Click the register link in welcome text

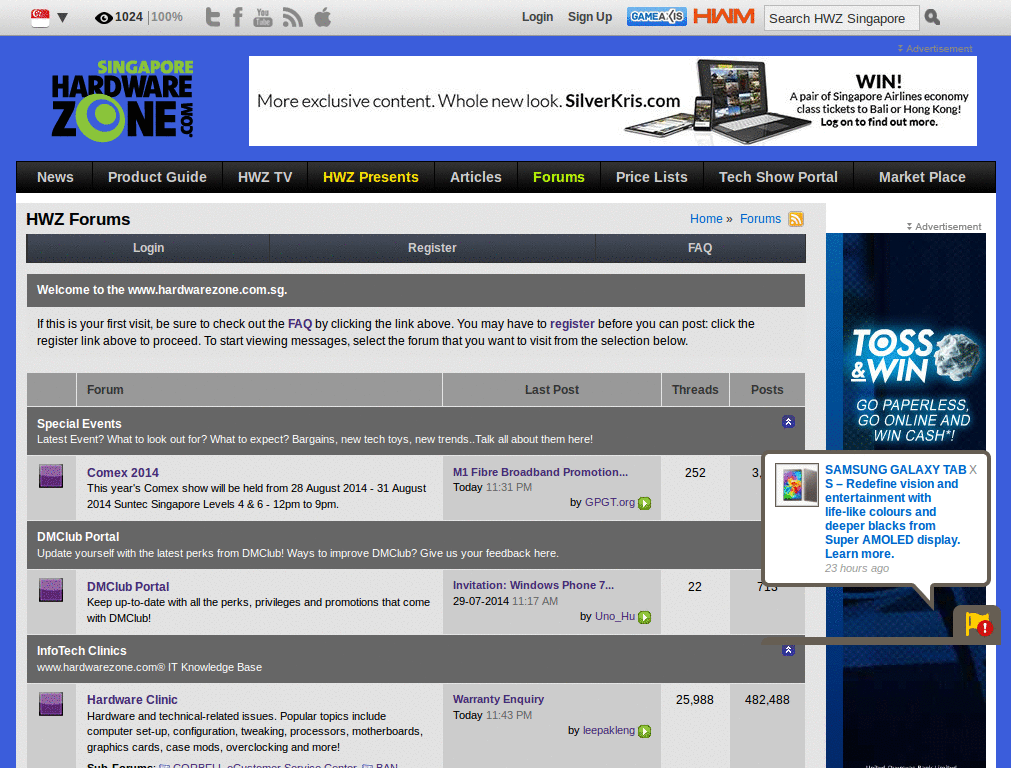coord(572,324)
